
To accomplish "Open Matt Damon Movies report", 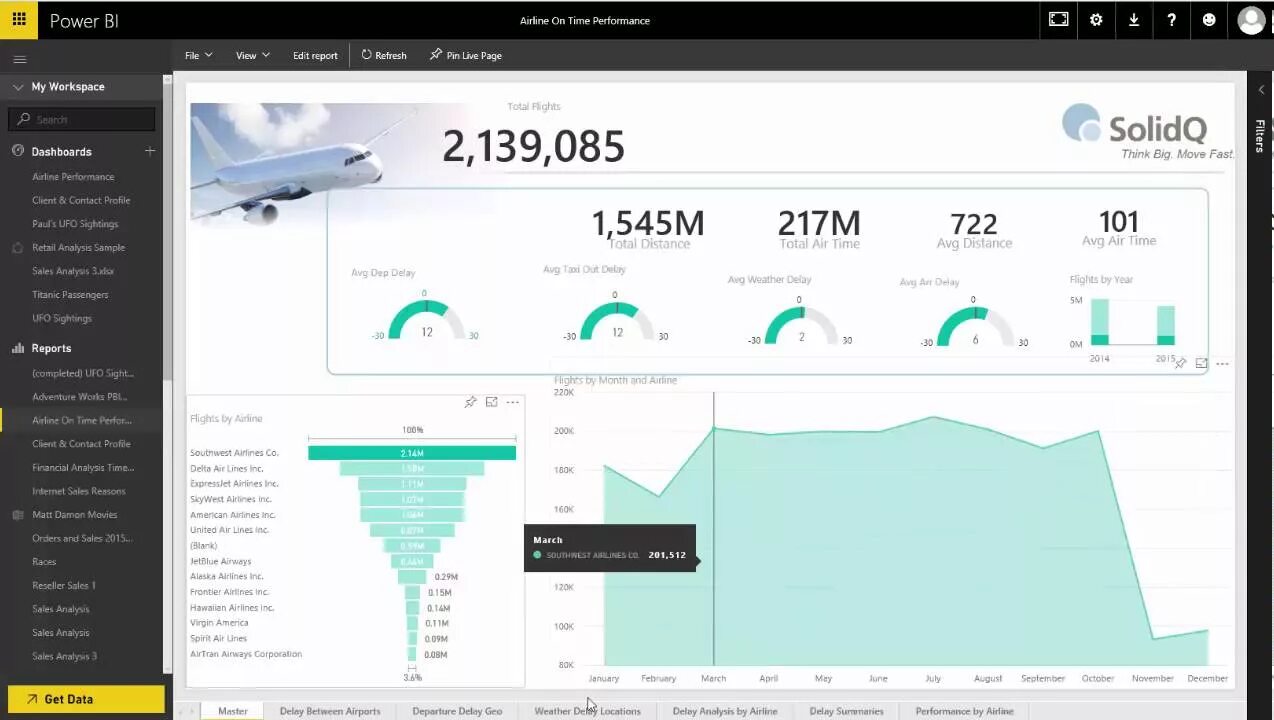I will pyautogui.click(x=75, y=515).
